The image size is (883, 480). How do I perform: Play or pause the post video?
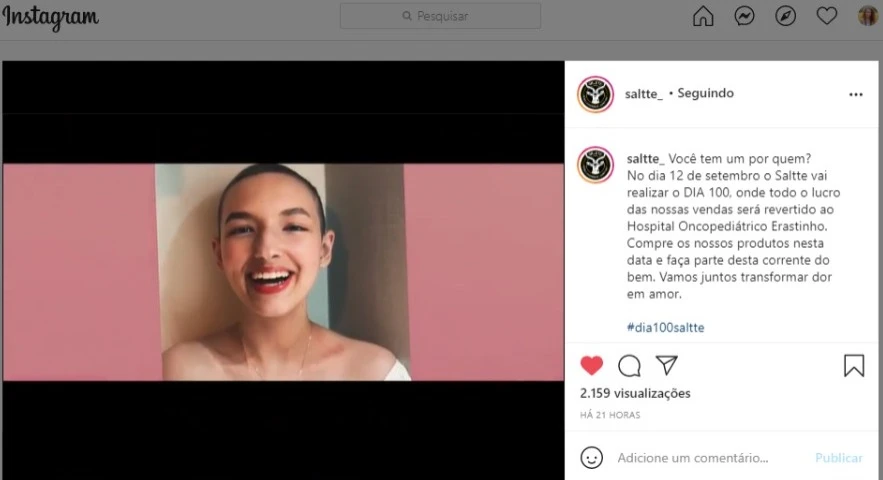283,271
